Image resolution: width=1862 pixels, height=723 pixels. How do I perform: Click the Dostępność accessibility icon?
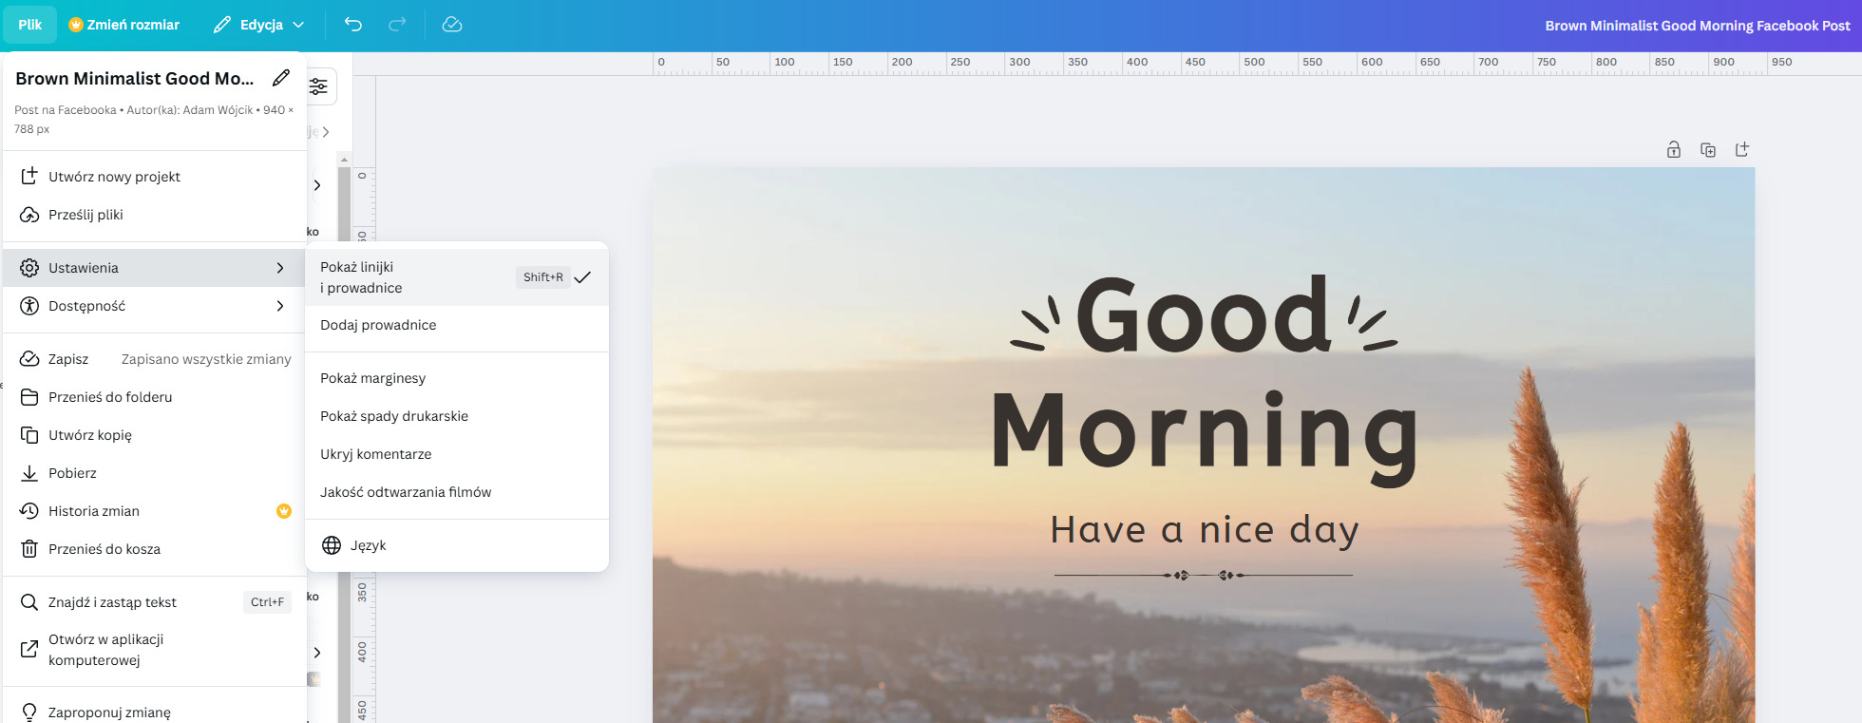tap(29, 306)
